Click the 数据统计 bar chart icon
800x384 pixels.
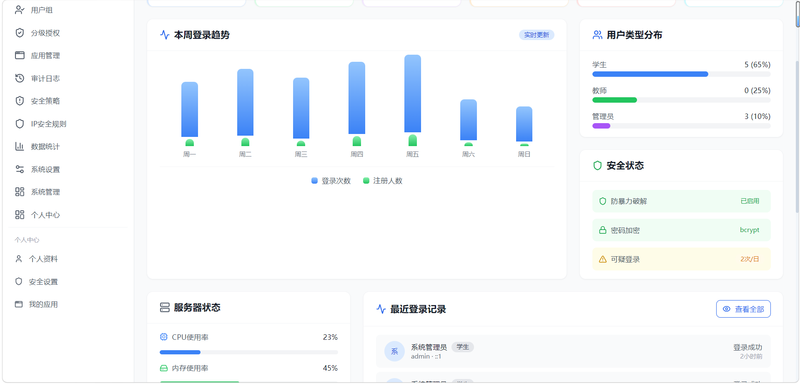(19, 146)
